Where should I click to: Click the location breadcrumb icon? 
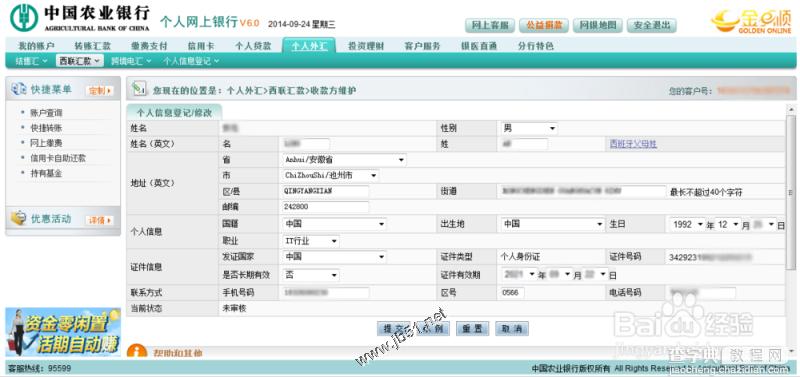[x=139, y=89]
